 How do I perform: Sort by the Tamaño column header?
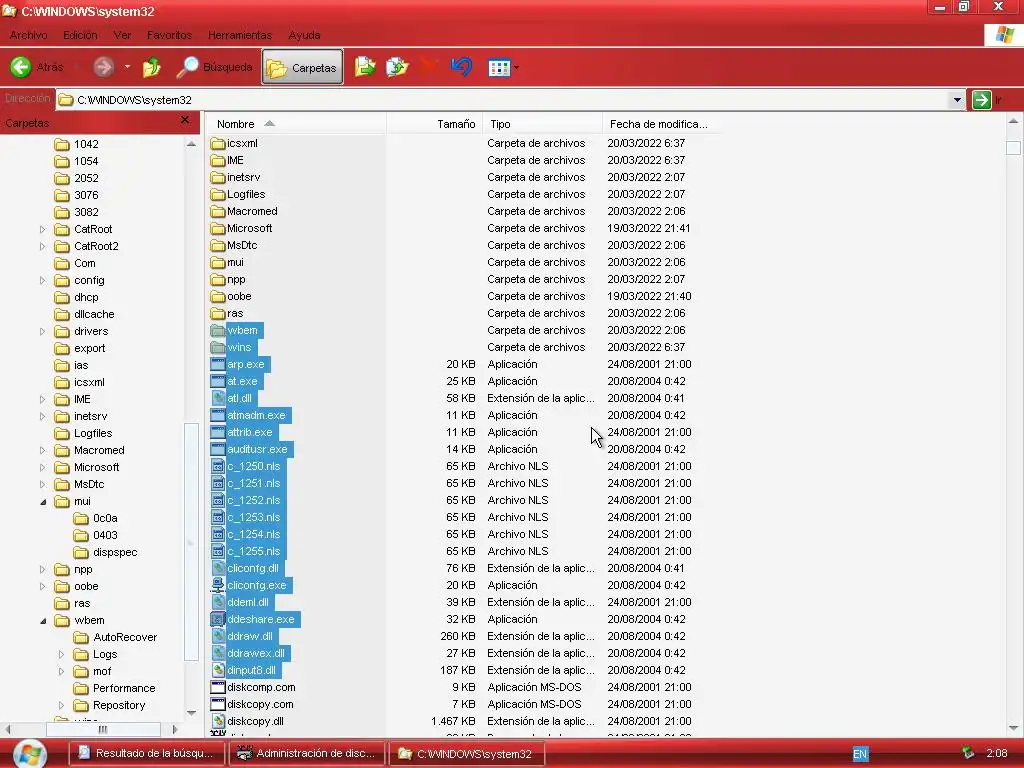[434, 123]
